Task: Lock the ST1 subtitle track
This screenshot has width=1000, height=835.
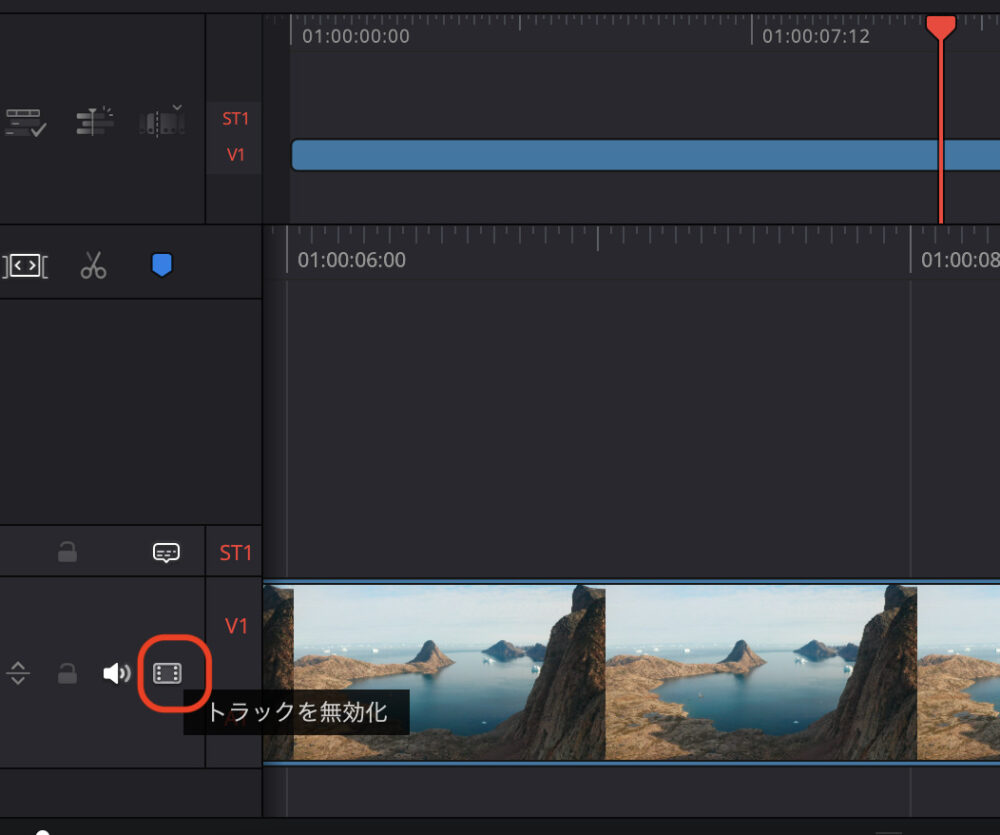Action: click(x=67, y=551)
